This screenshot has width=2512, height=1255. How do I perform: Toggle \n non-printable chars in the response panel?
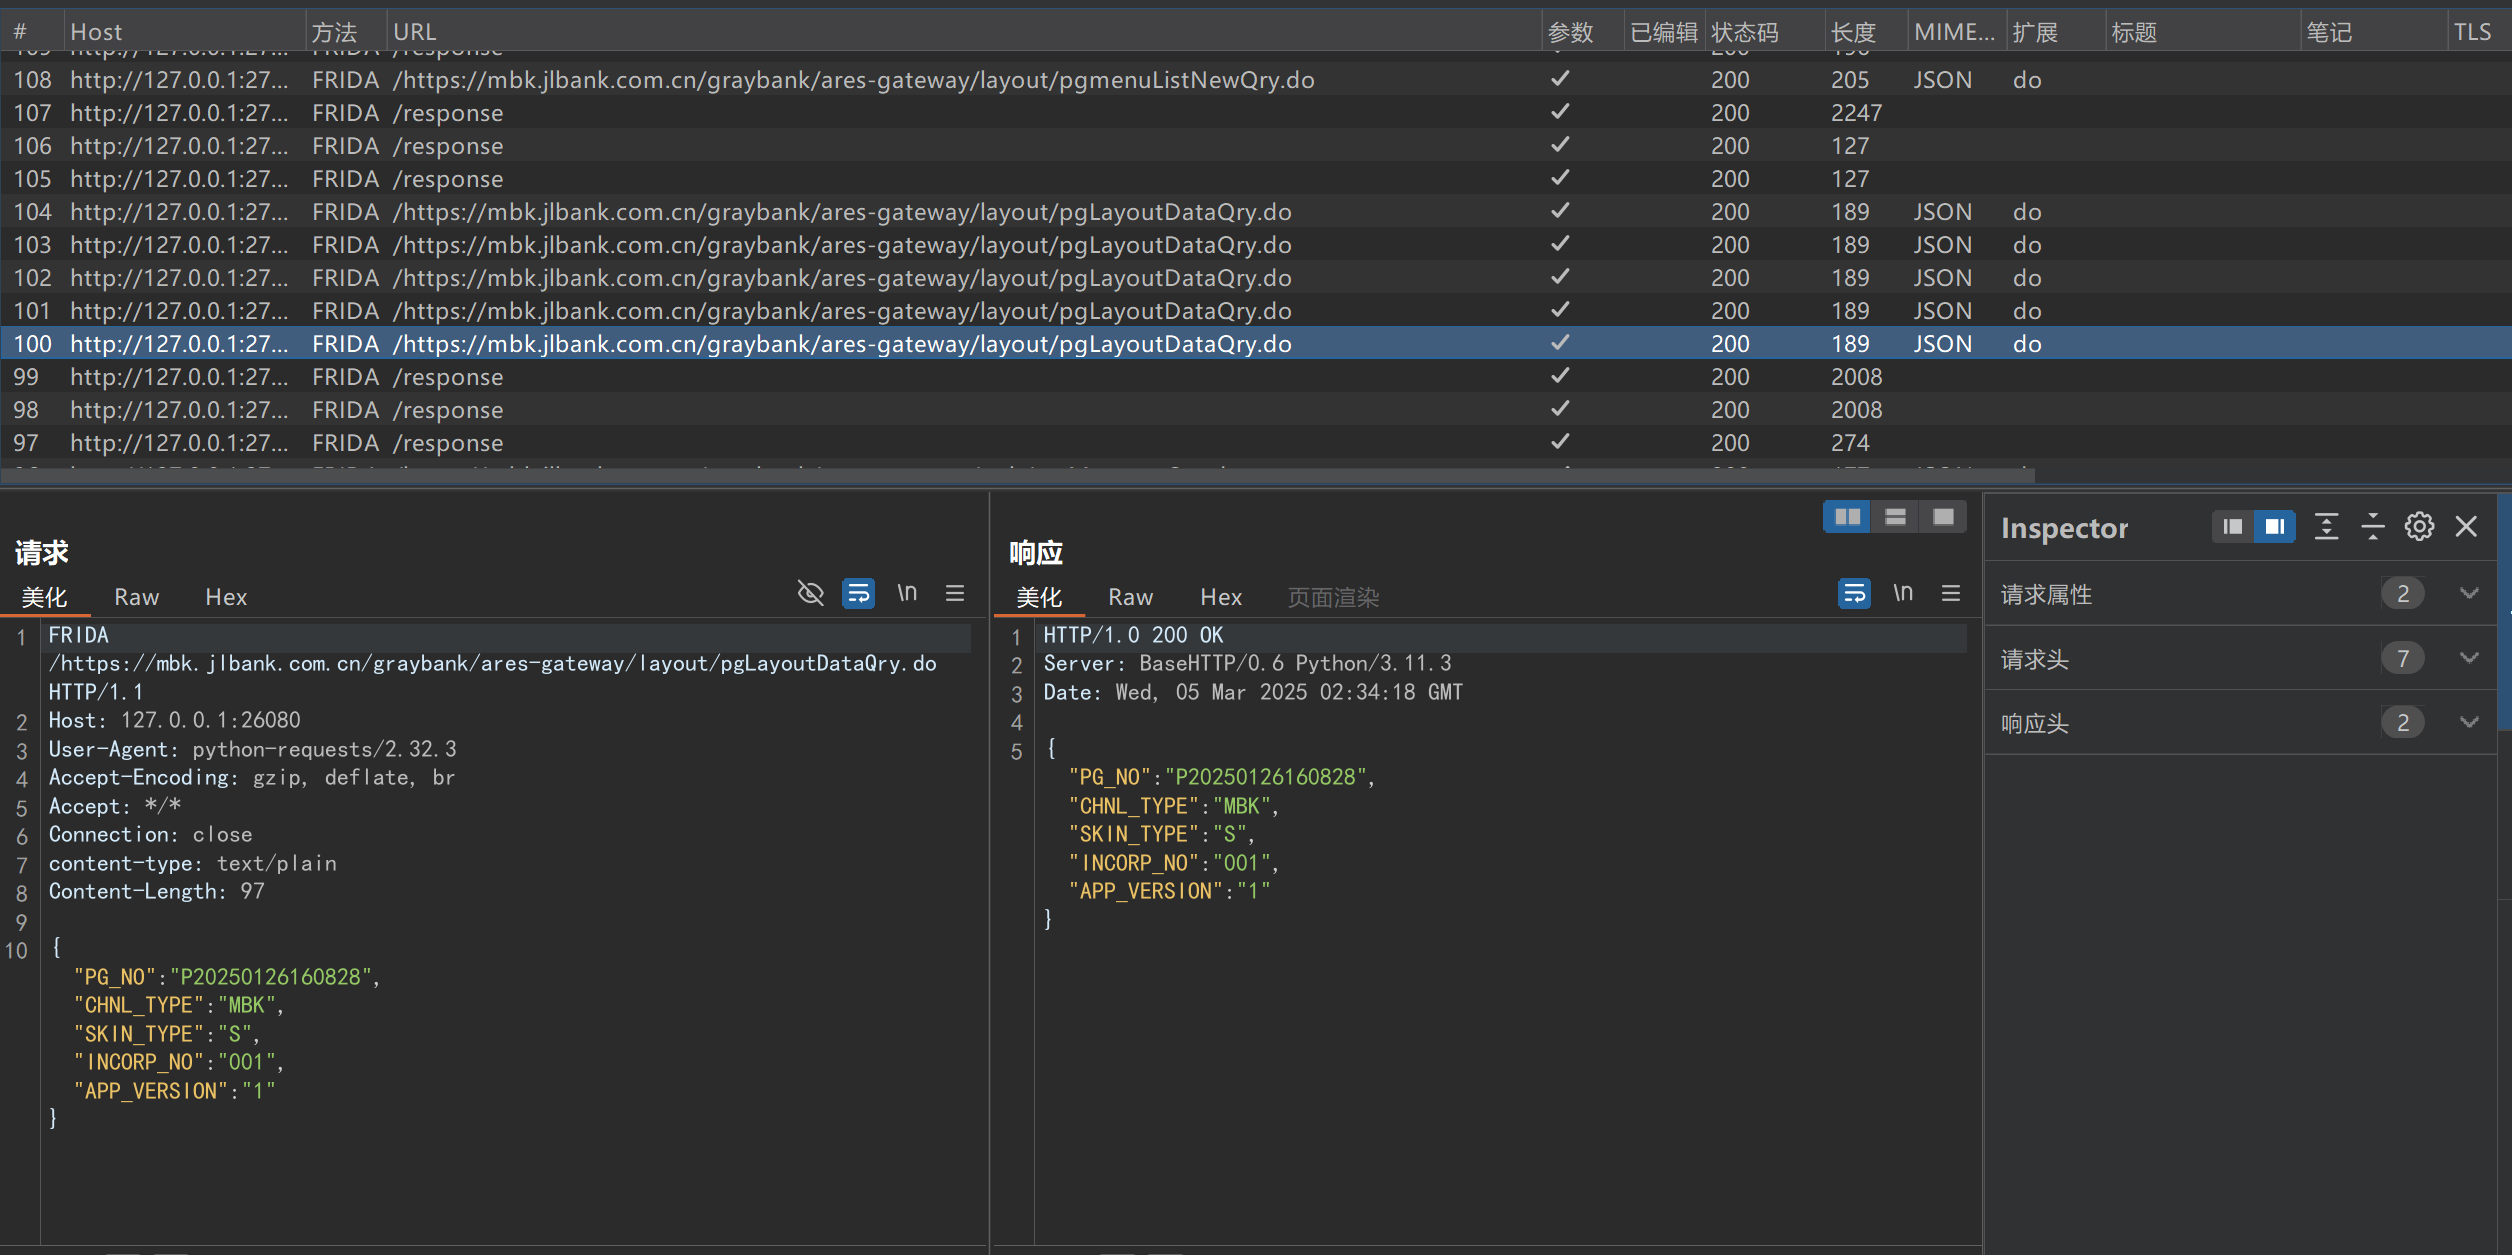click(1902, 594)
